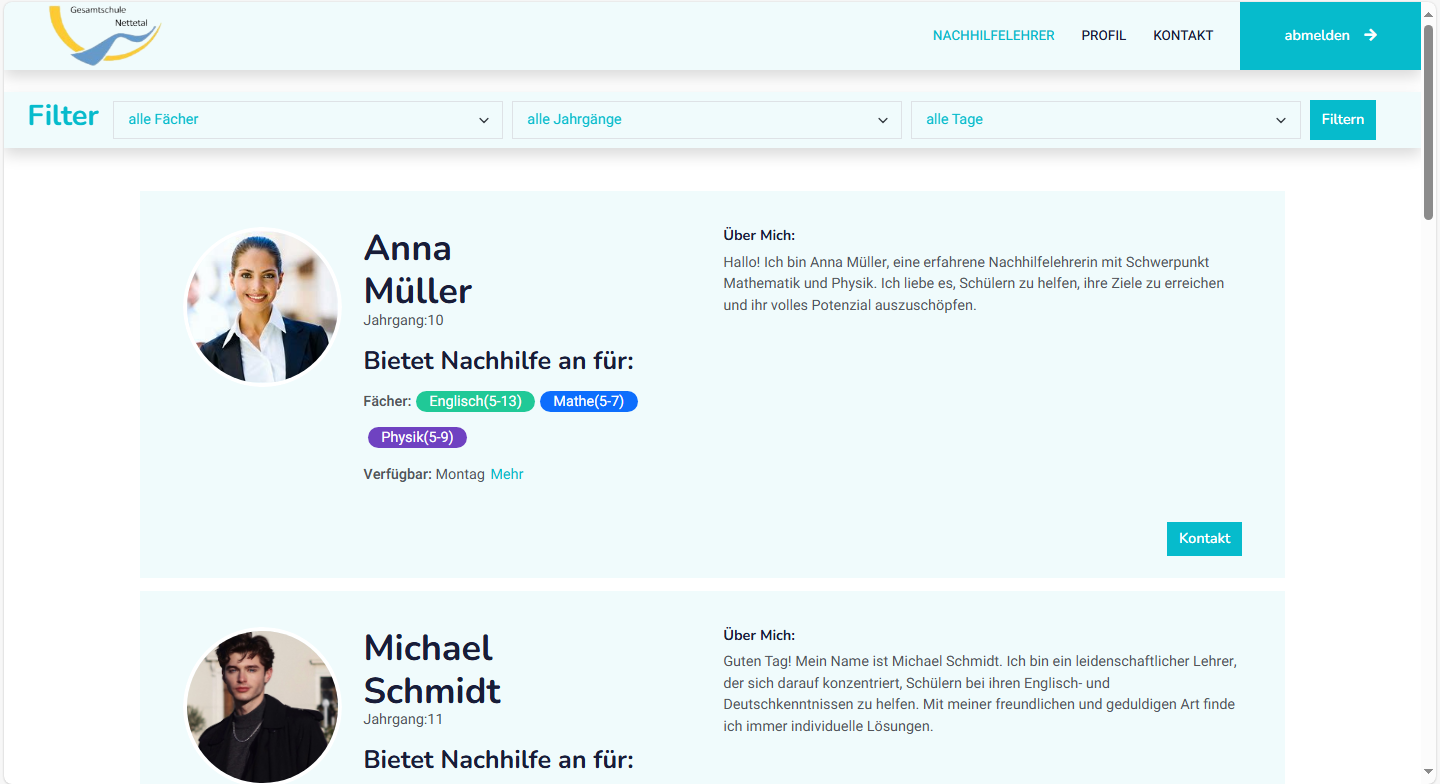Click the Anna Müller name heading
Viewport: 1440px width, 784px height.
(x=417, y=269)
